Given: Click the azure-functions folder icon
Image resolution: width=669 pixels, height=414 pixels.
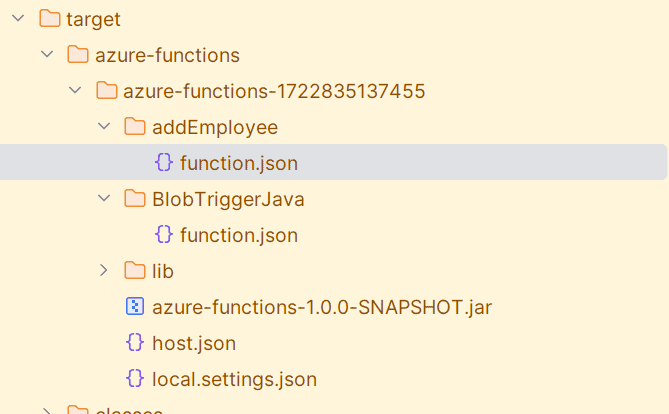Looking at the screenshot, I should tap(78, 55).
